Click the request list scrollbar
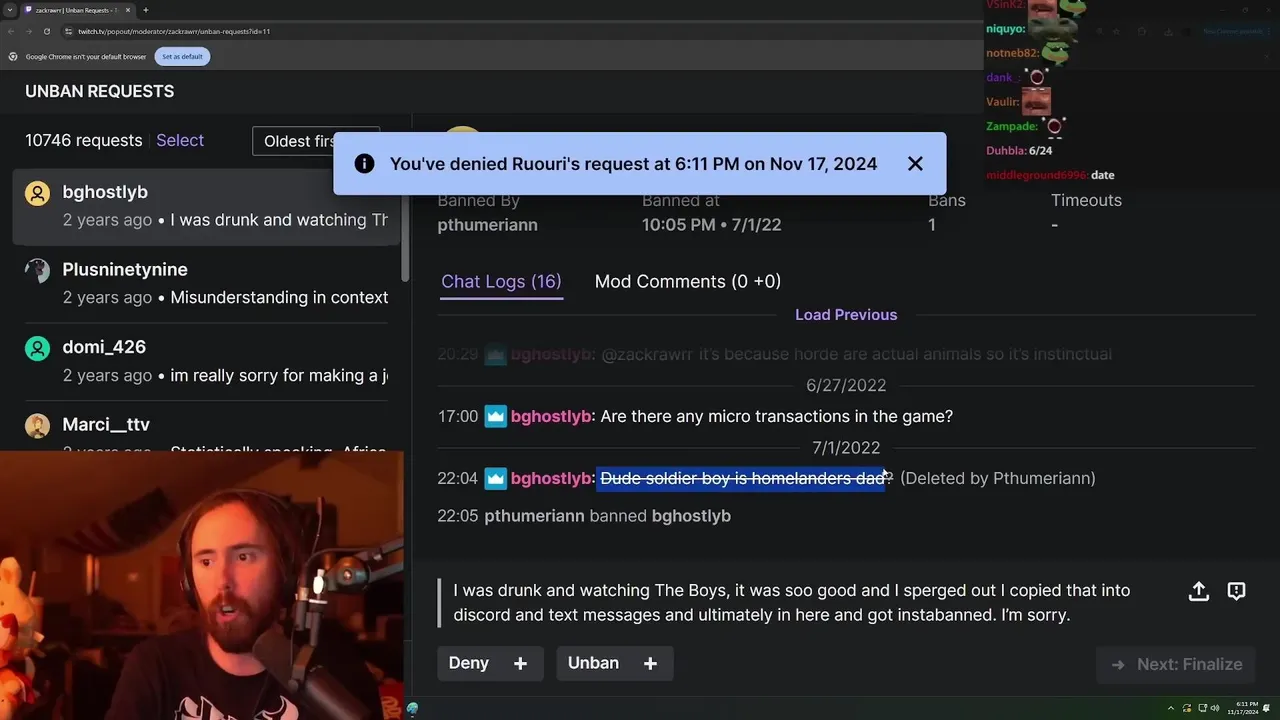Screen dimensions: 1280x720 point(405,225)
